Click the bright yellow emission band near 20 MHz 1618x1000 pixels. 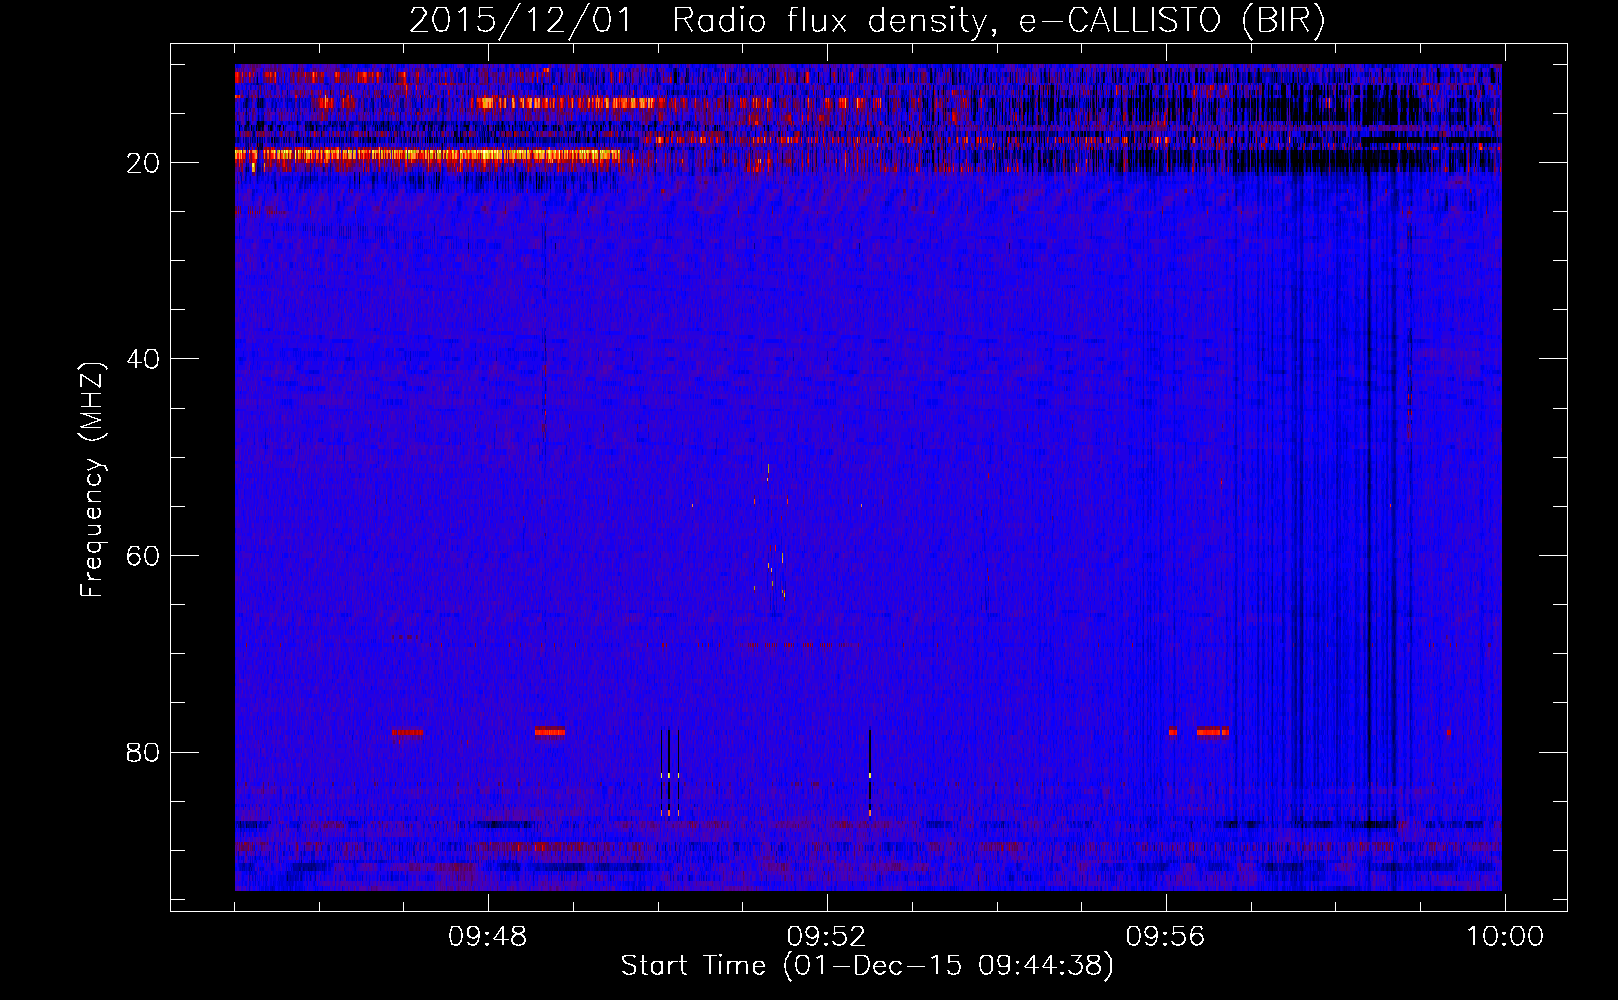(427, 155)
